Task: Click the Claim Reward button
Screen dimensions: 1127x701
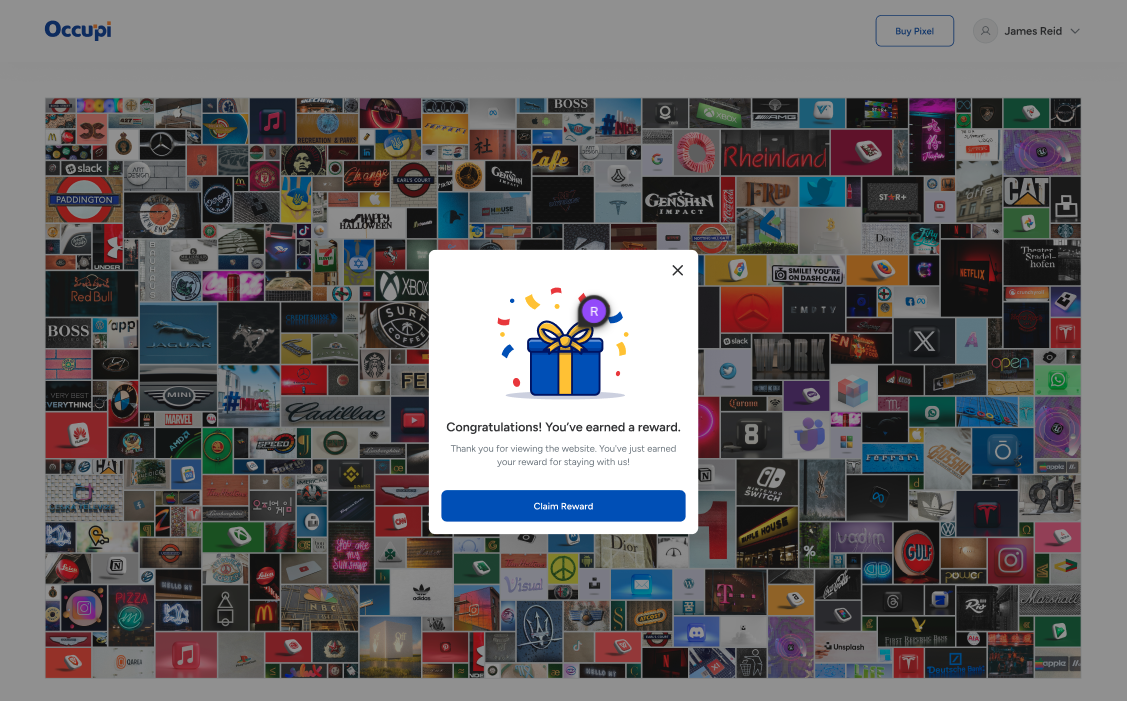Action: click(x=563, y=506)
